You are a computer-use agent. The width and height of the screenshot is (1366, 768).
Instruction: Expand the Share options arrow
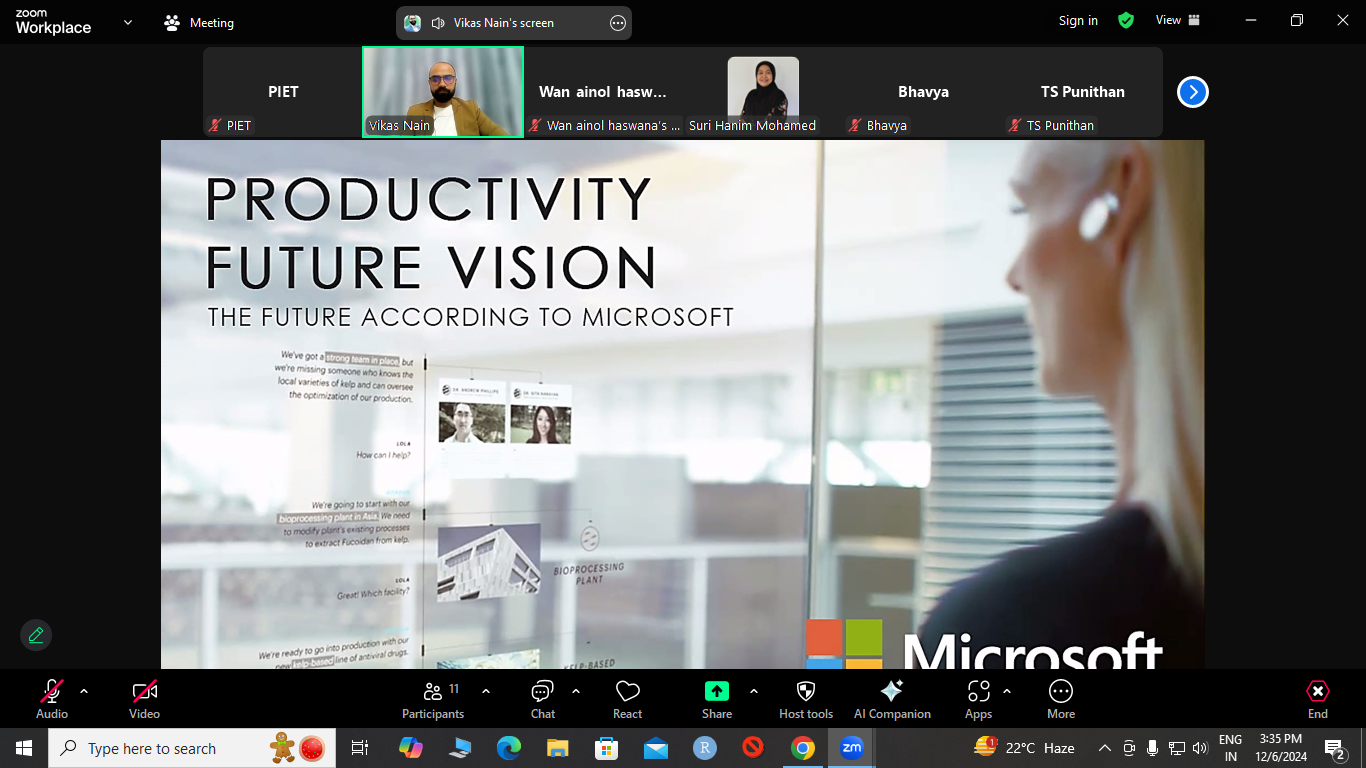click(x=754, y=691)
